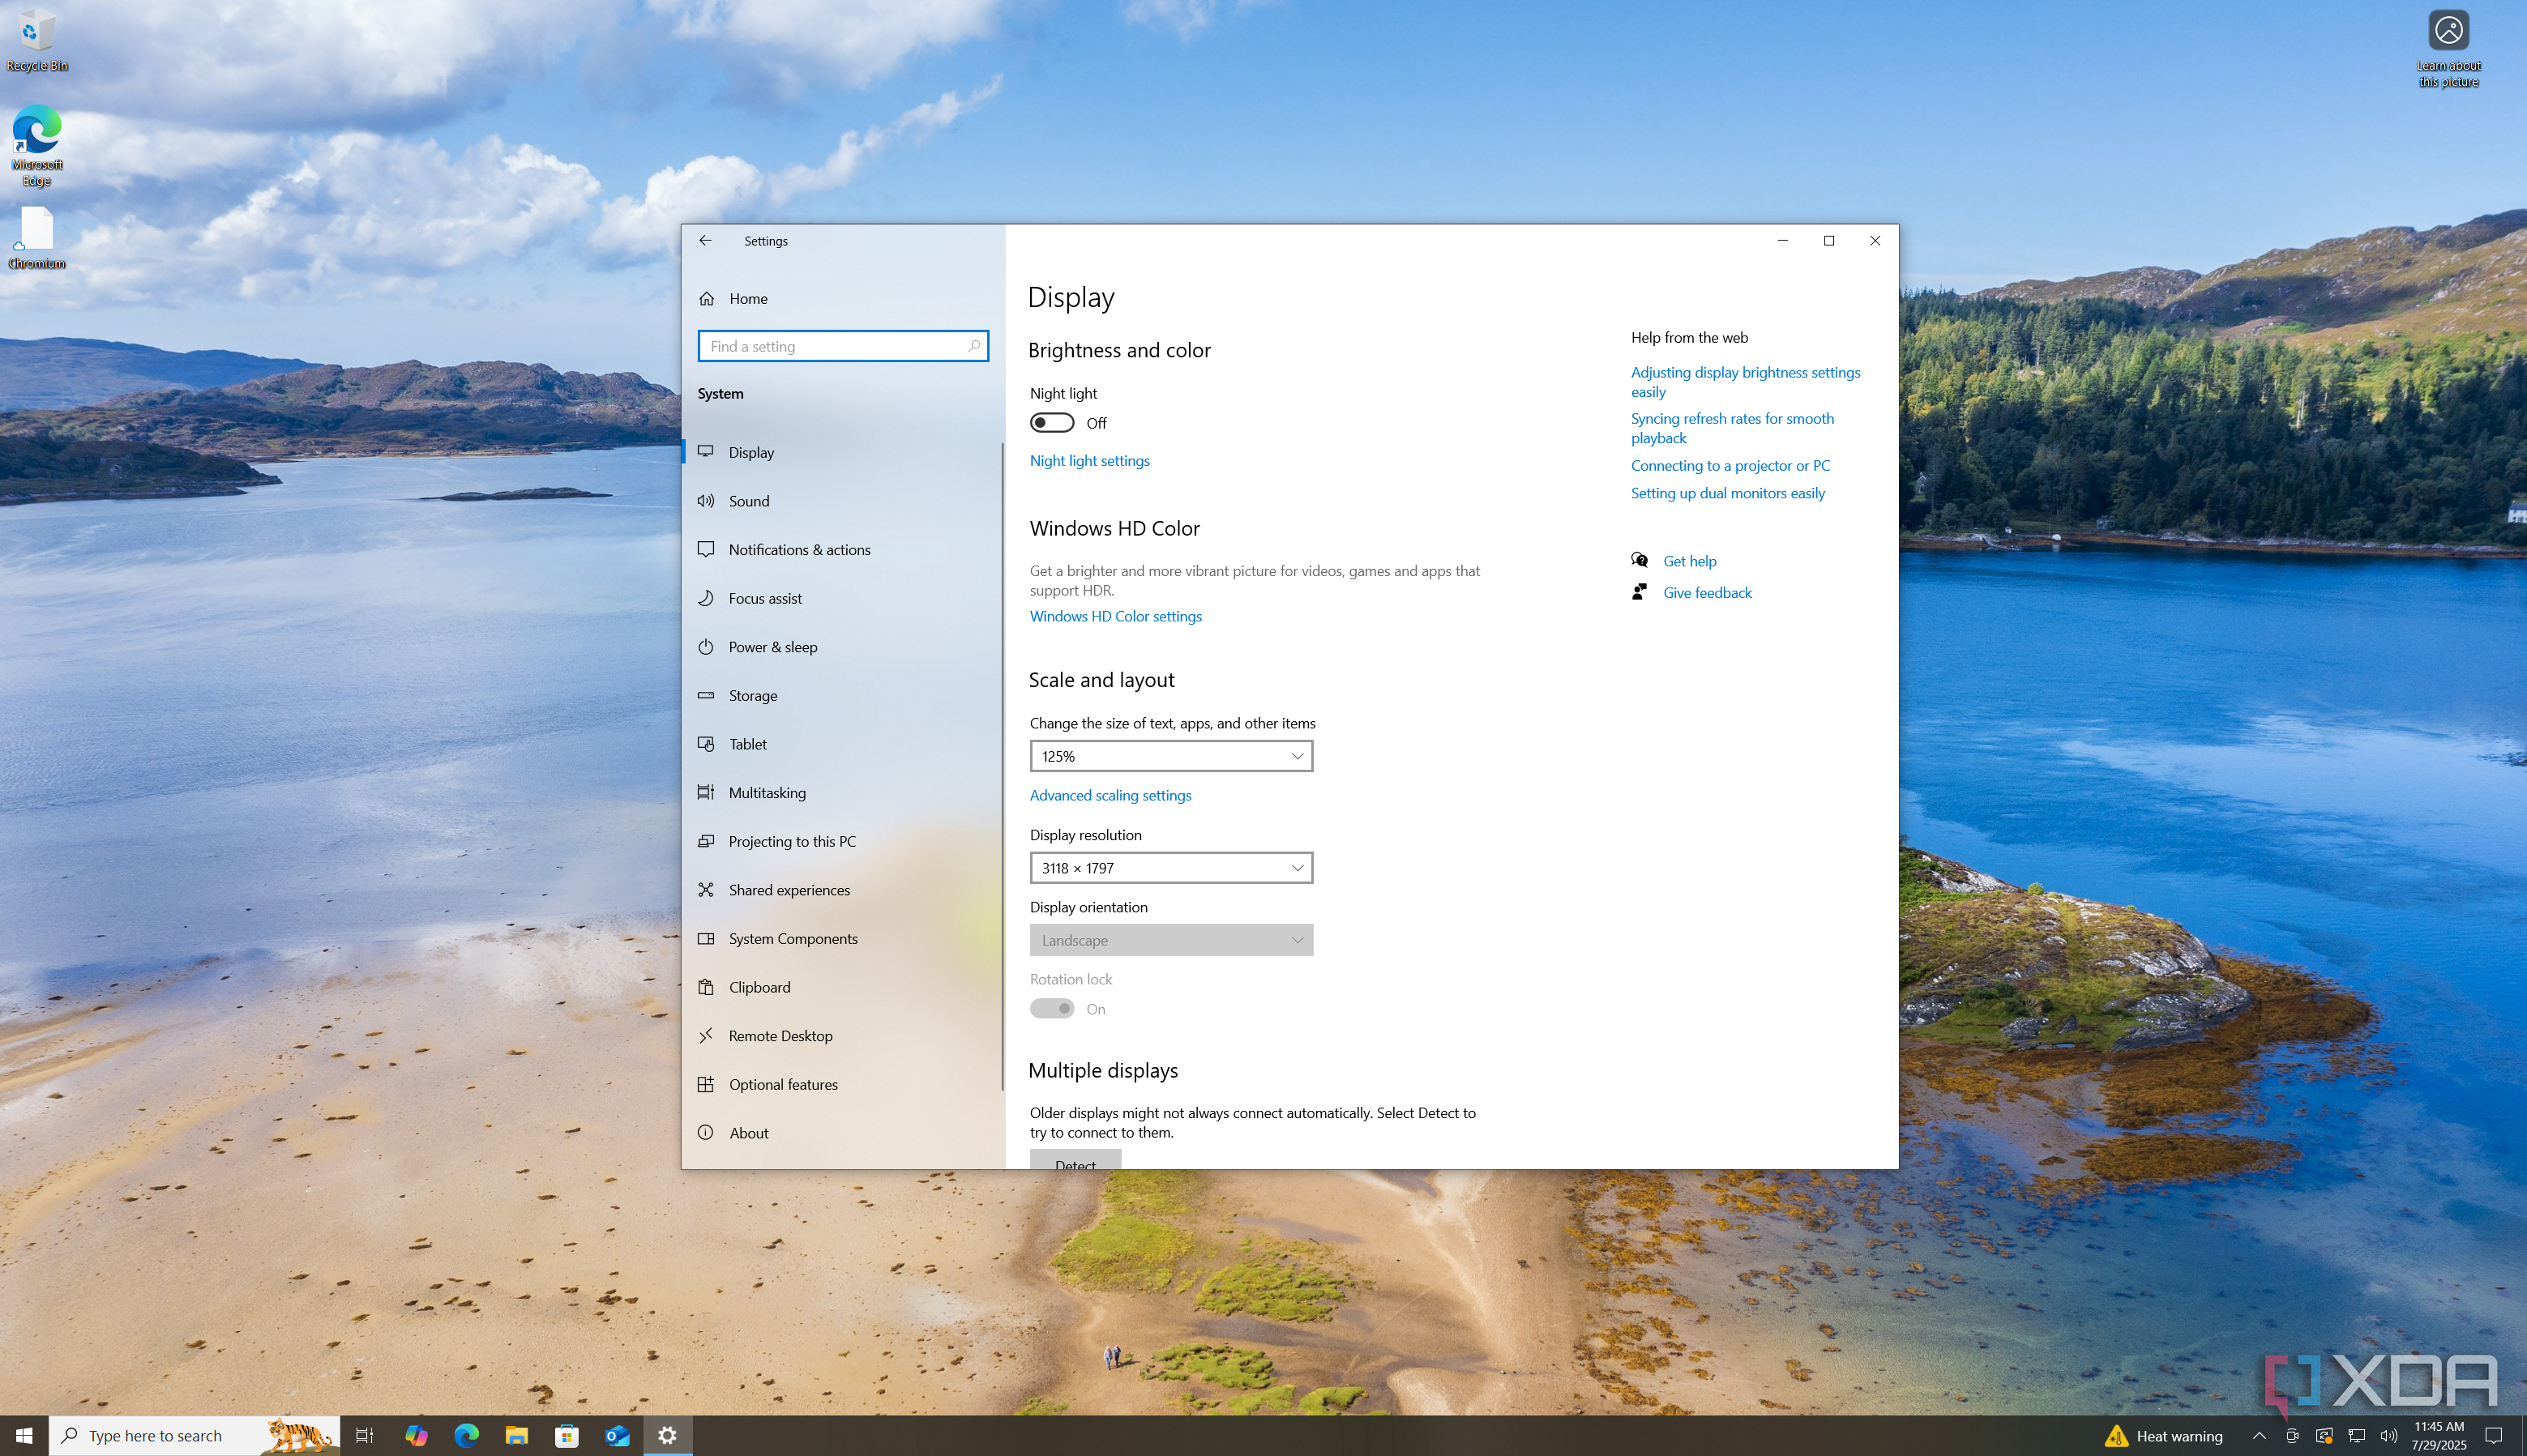Open Task View on the taskbar

pos(364,1436)
